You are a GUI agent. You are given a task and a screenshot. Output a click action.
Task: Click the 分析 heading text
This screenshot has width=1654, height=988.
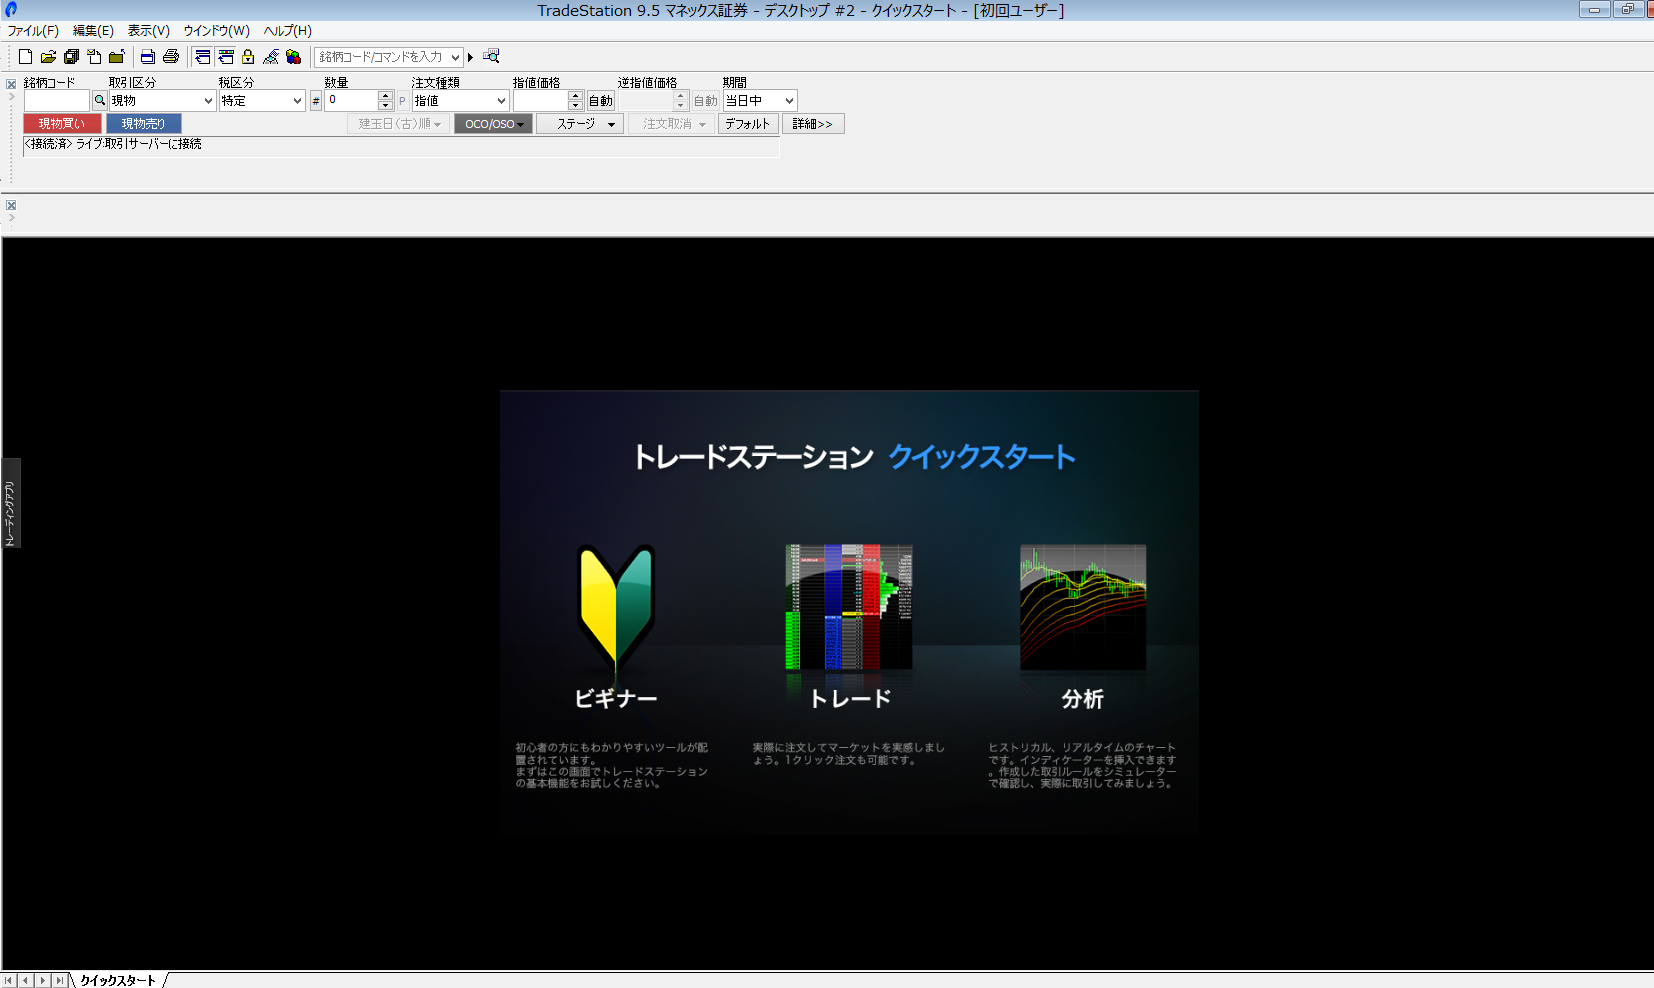click(x=1083, y=699)
